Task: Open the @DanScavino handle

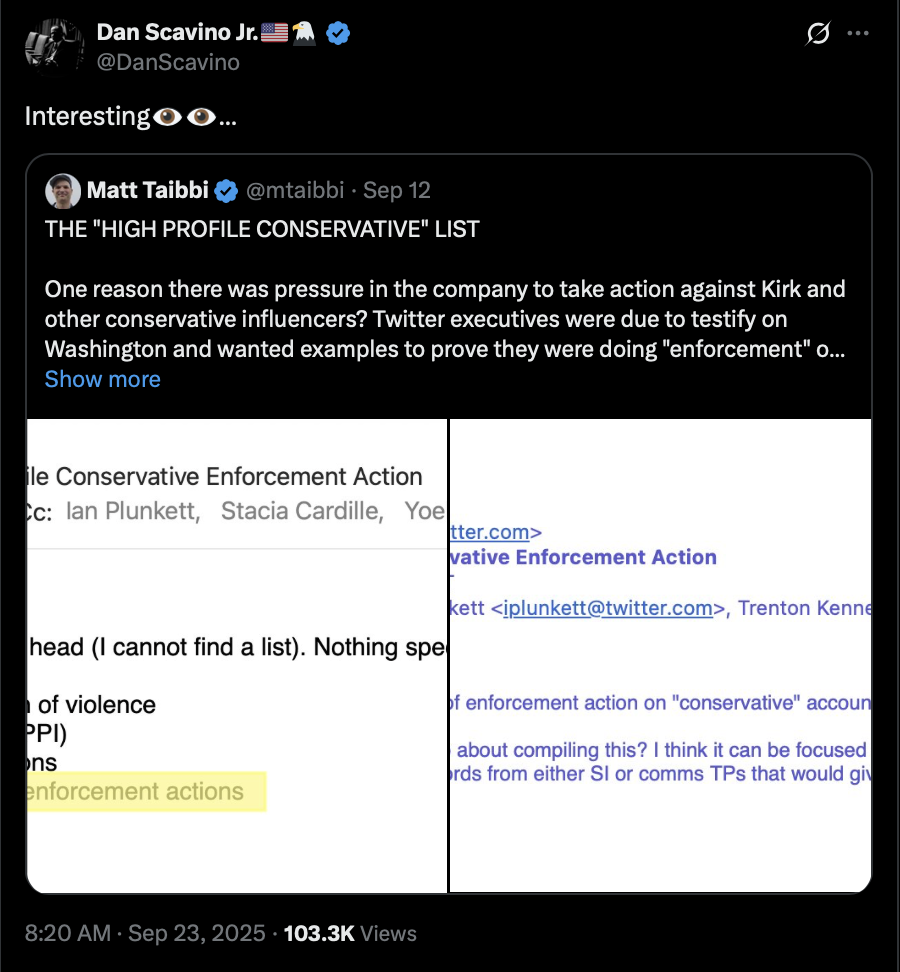Action: click(167, 62)
